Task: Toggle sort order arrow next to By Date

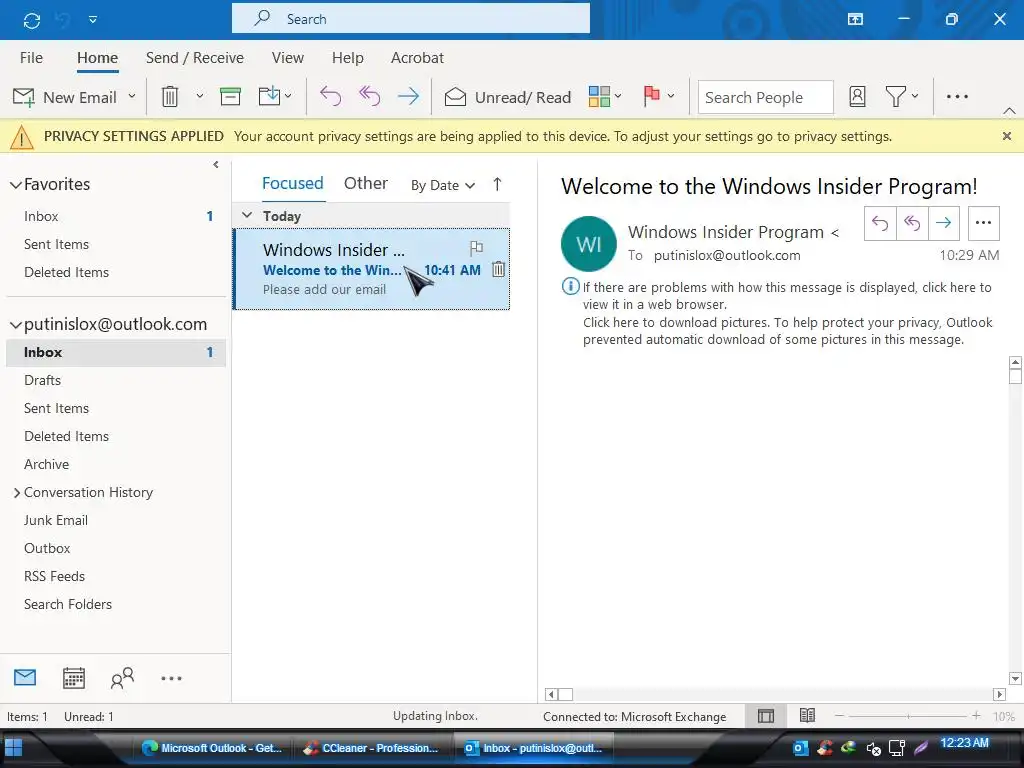Action: [x=497, y=185]
